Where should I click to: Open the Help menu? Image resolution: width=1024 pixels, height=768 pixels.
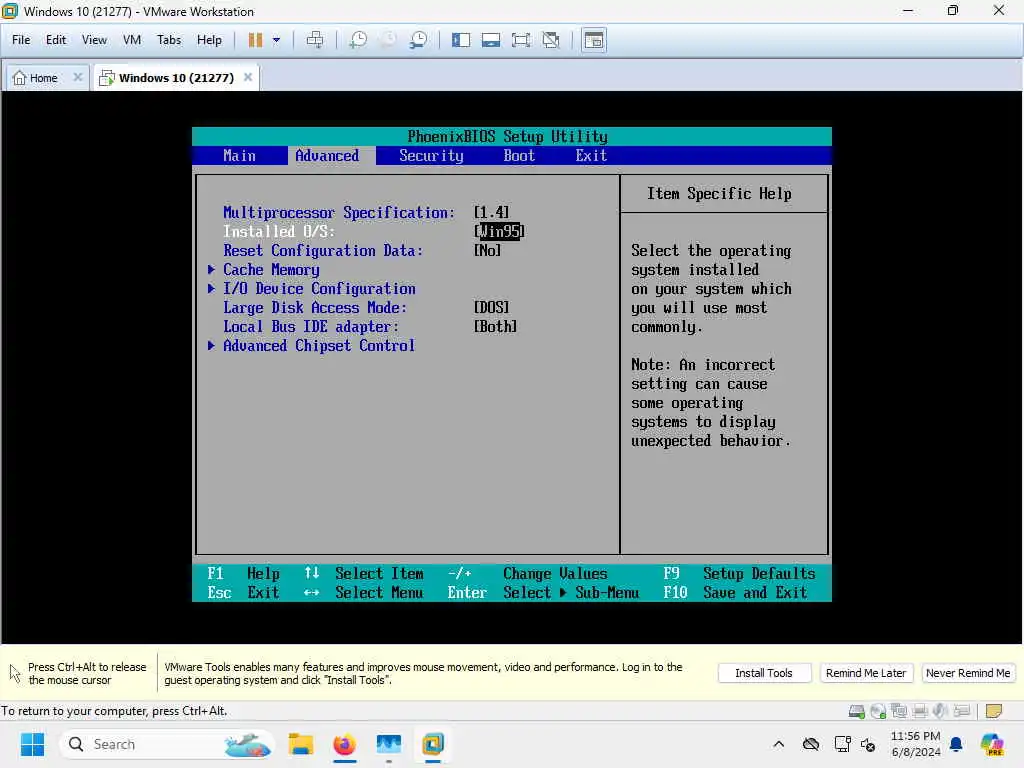pos(209,40)
